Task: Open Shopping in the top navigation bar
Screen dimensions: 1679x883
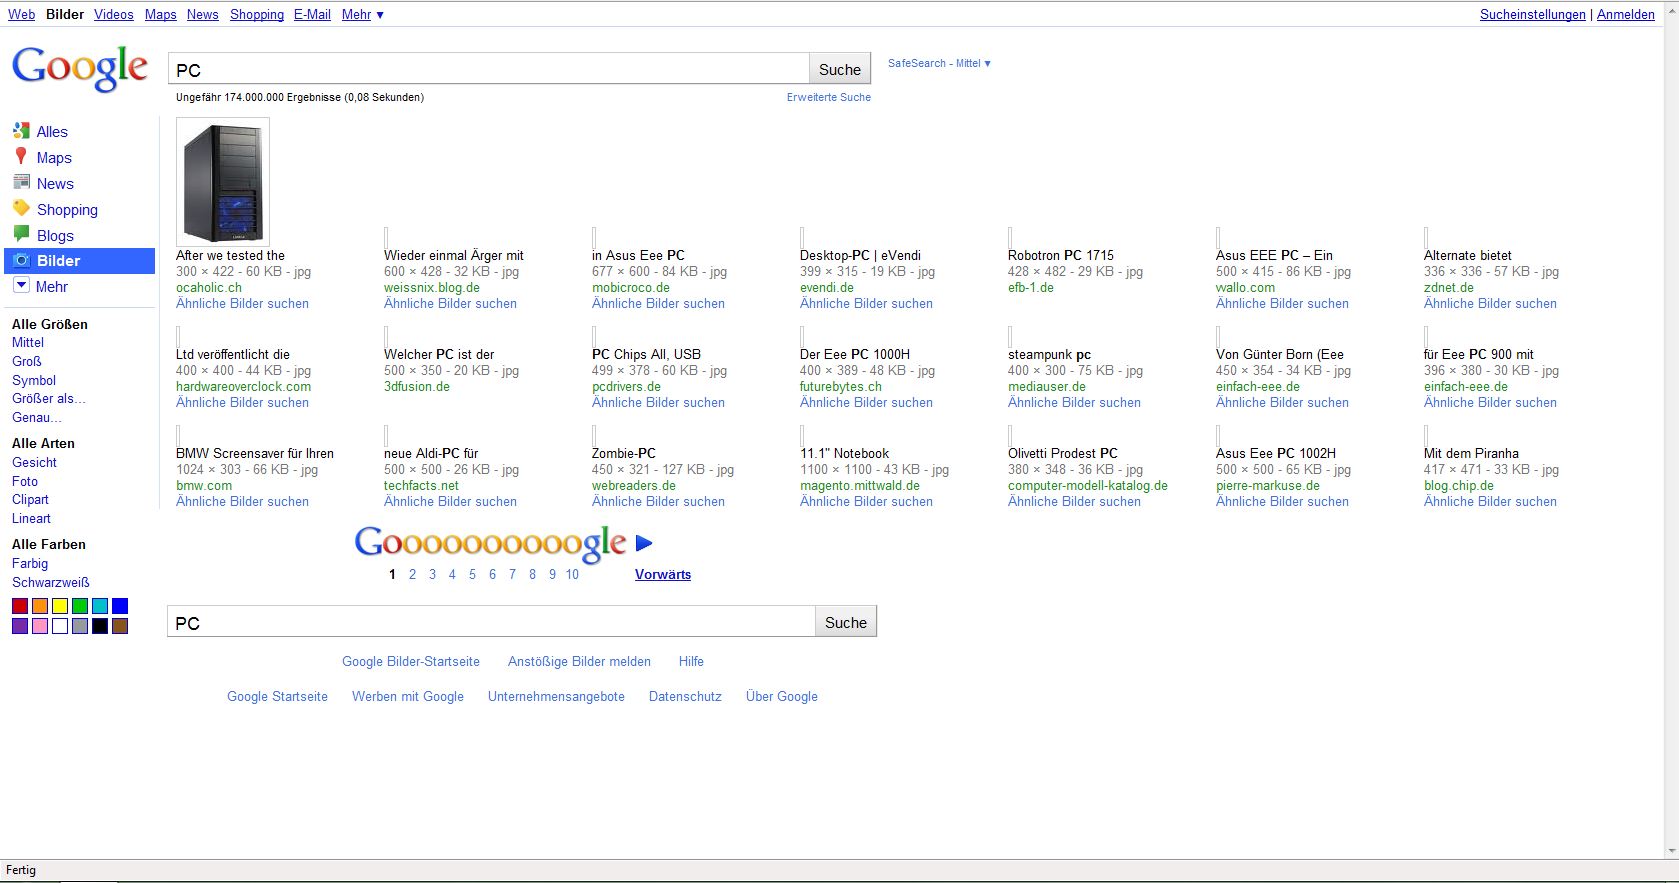Action: tap(257, 14)
